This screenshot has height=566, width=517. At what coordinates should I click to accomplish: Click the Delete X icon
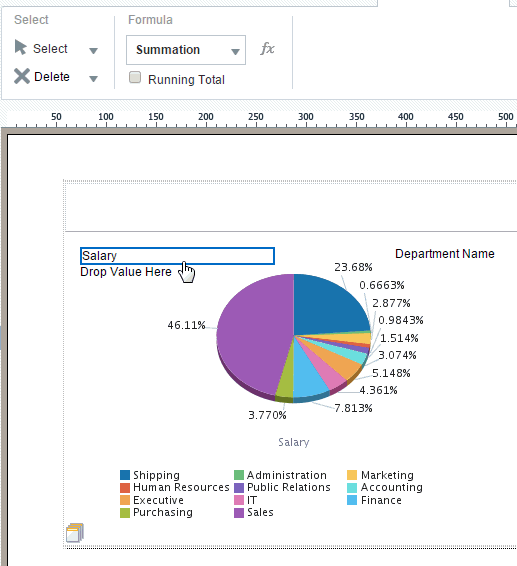click(22, 76)
